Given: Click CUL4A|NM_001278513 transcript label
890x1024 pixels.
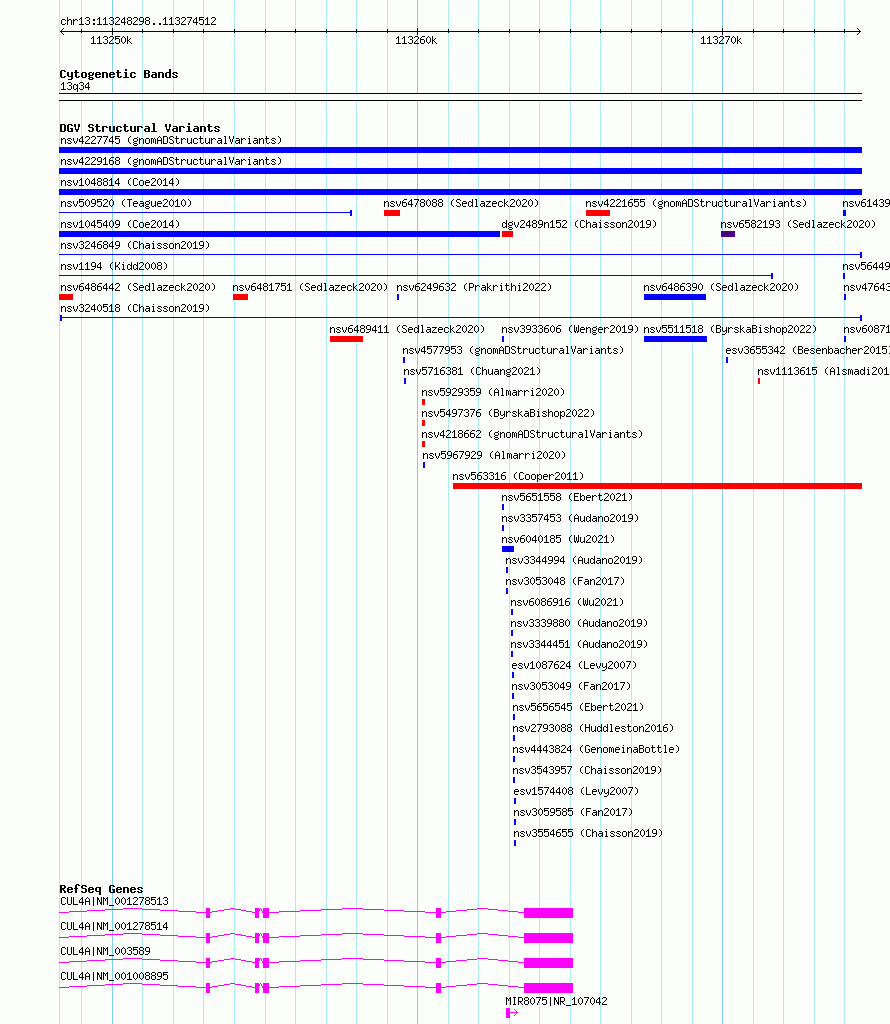Looking at the screenshot, I should [x=114, y=901].
